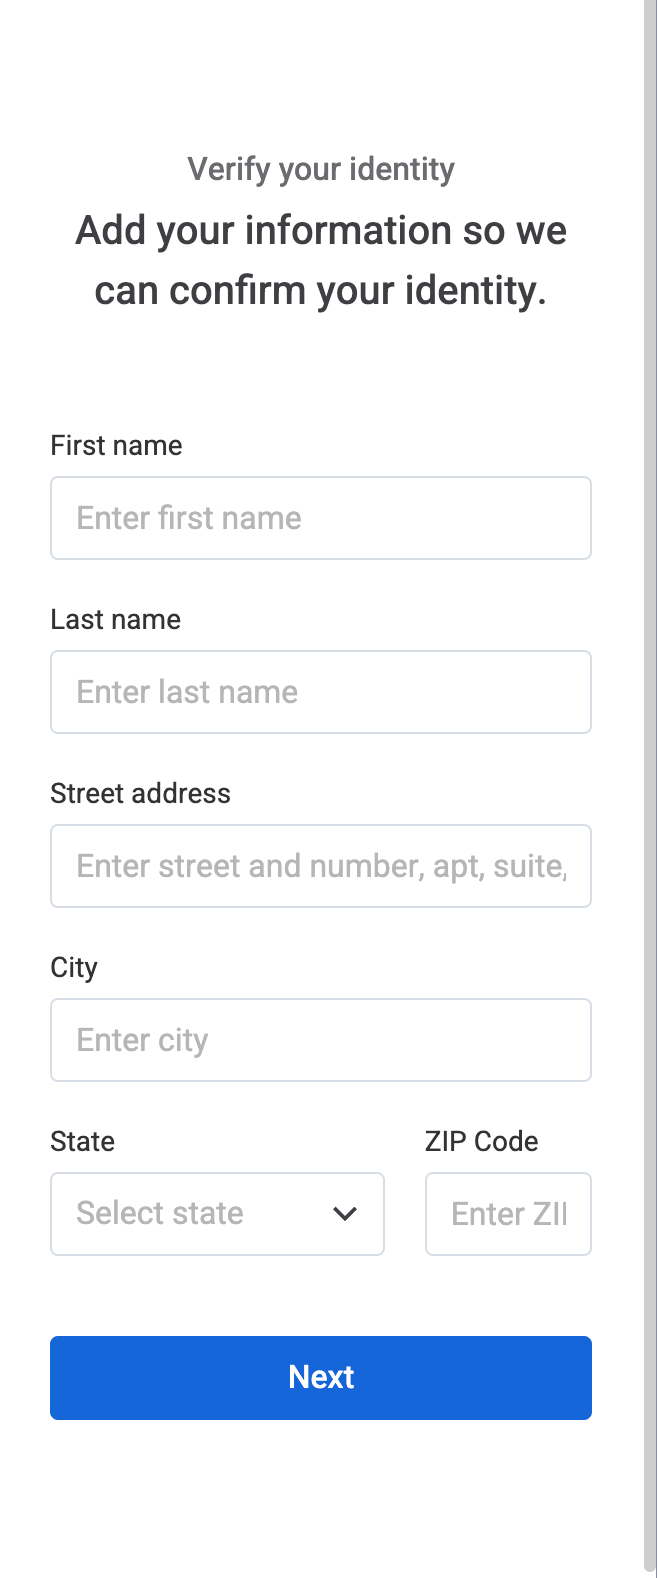Screen dimensions: 658x1578
Task: Click the ZIP Code input field
Action: [x=508, y=1214]
